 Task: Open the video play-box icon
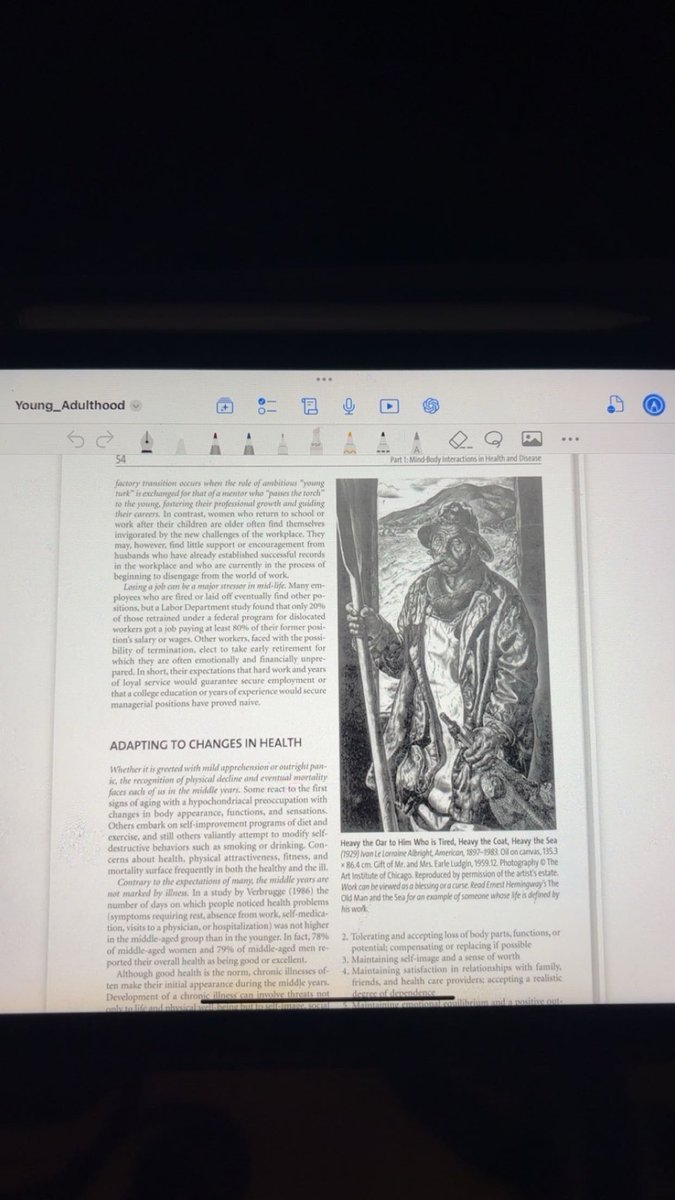click(x=390, y=406)
